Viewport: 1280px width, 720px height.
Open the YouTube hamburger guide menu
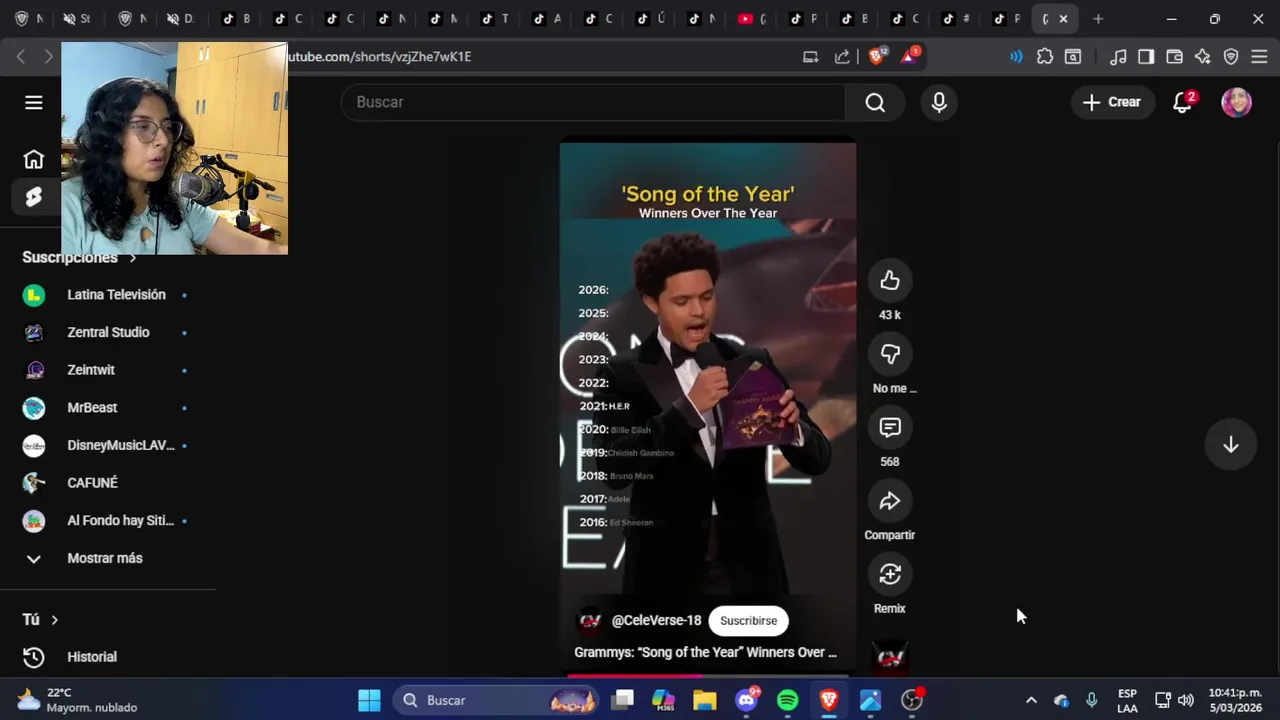(34, 103)
